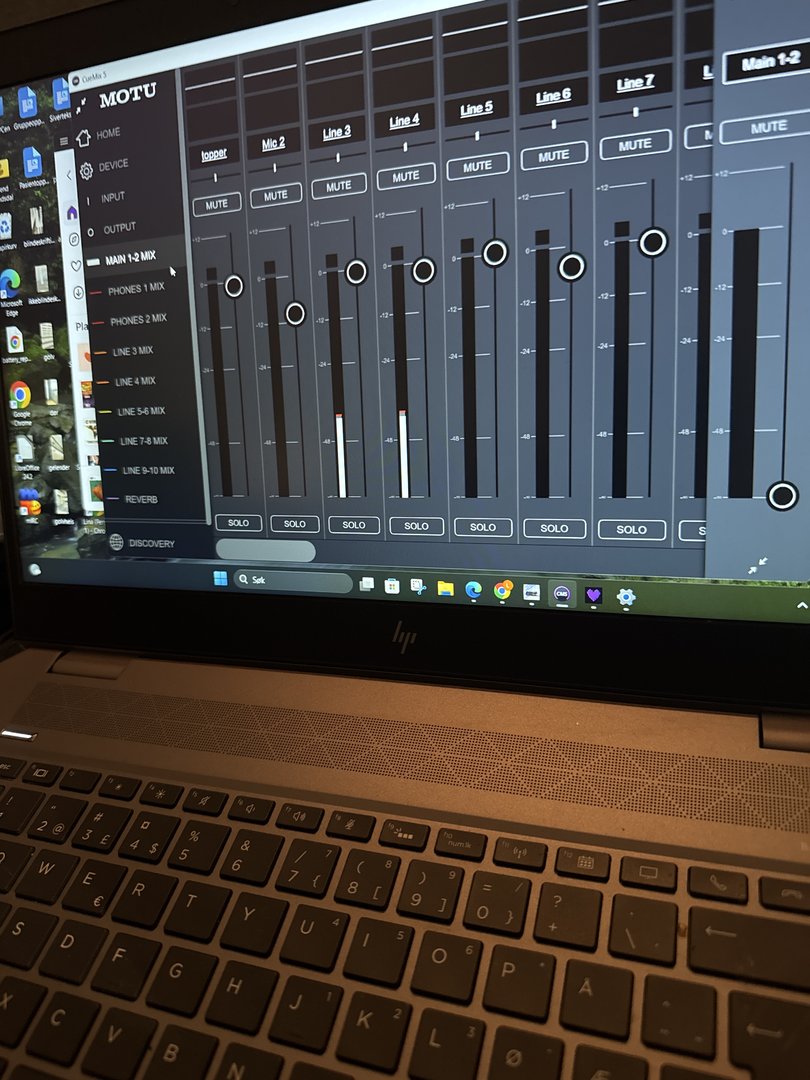
Task: Open Edge from the taskbar
Action: point(473,590)
